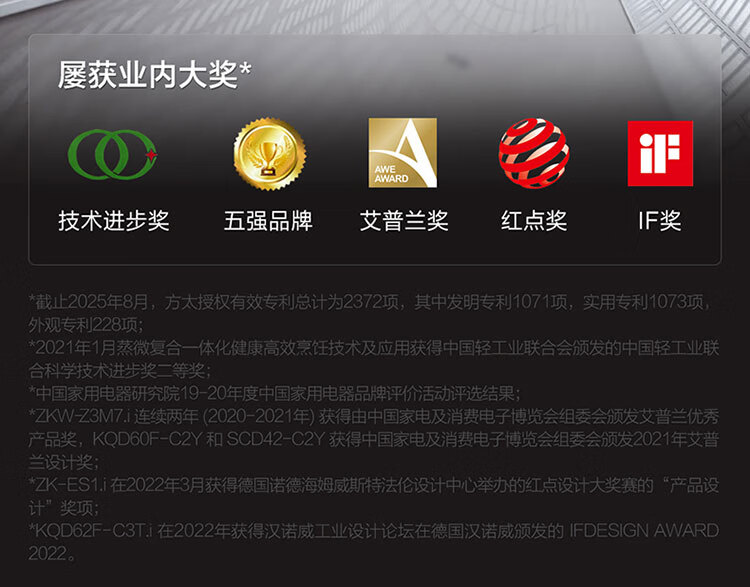Click the red iF logo square
This screenshot has height=587, width=750.
[660, 153]
